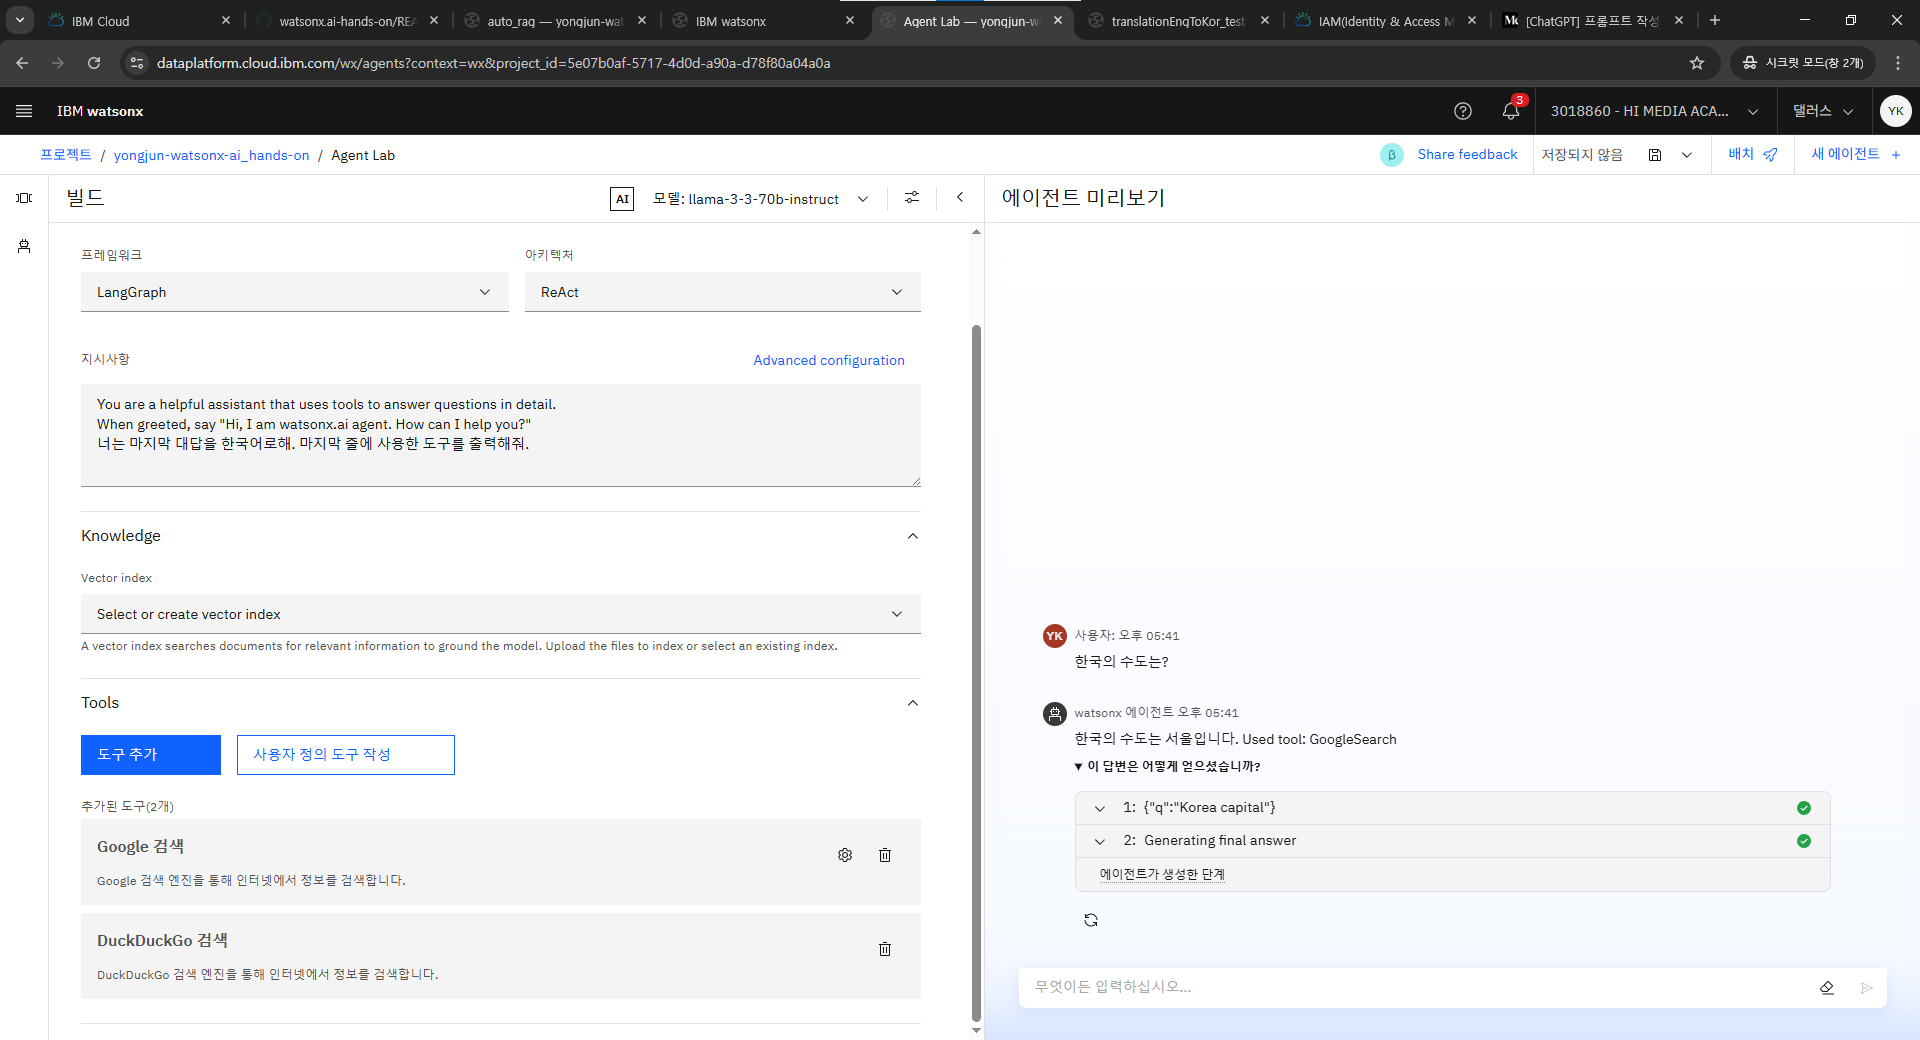Click the build panel vertical scrollbar
The width and height of the screenshot is (1920, 1040).
click(x=977, y=672)
